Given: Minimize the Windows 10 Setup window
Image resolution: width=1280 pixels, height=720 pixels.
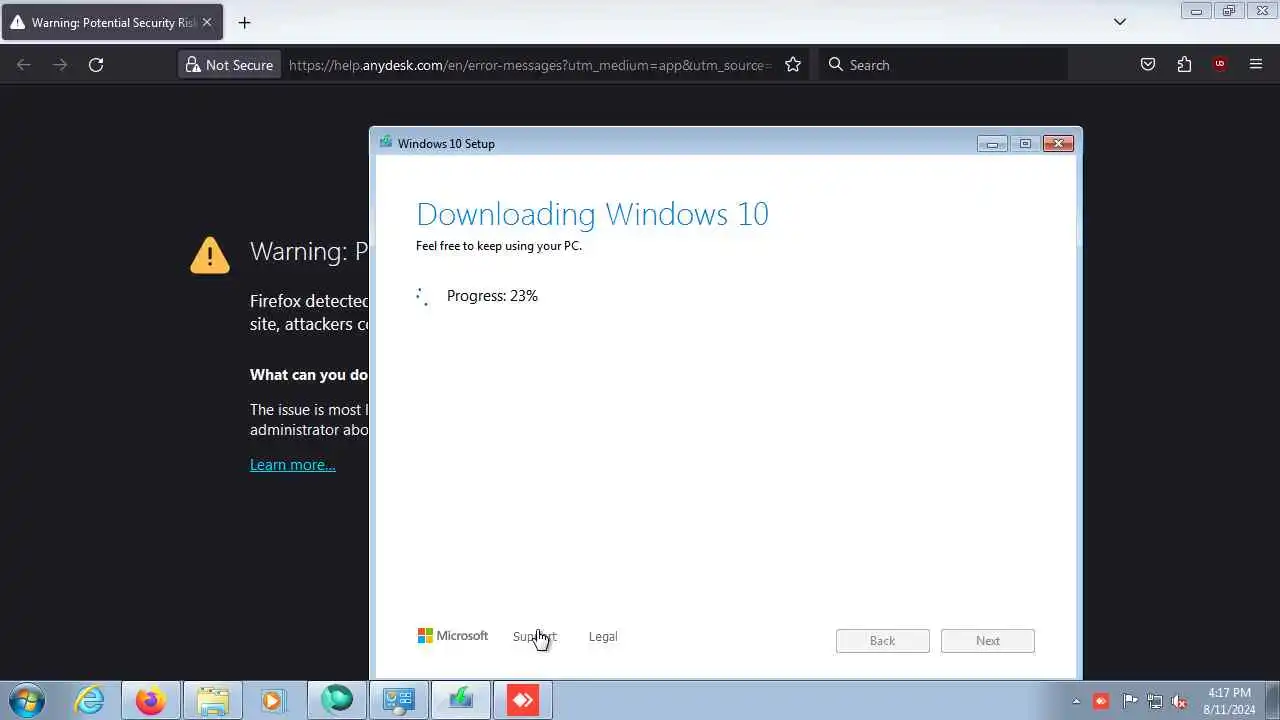Looking at the screenshot, I should point(992,144).
